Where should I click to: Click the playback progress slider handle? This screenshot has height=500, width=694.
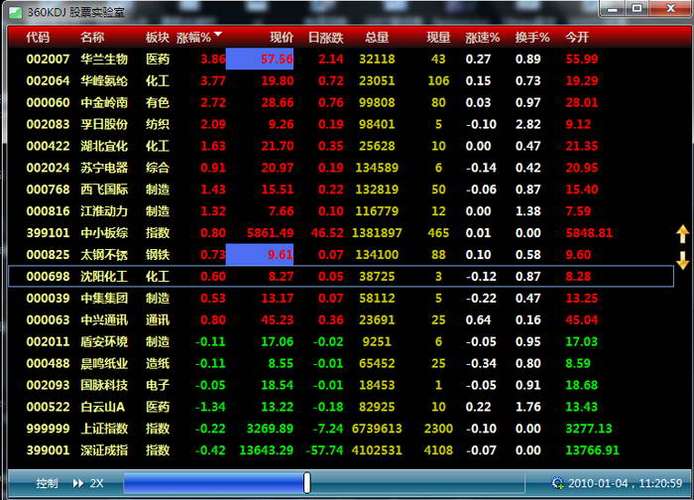306,483
